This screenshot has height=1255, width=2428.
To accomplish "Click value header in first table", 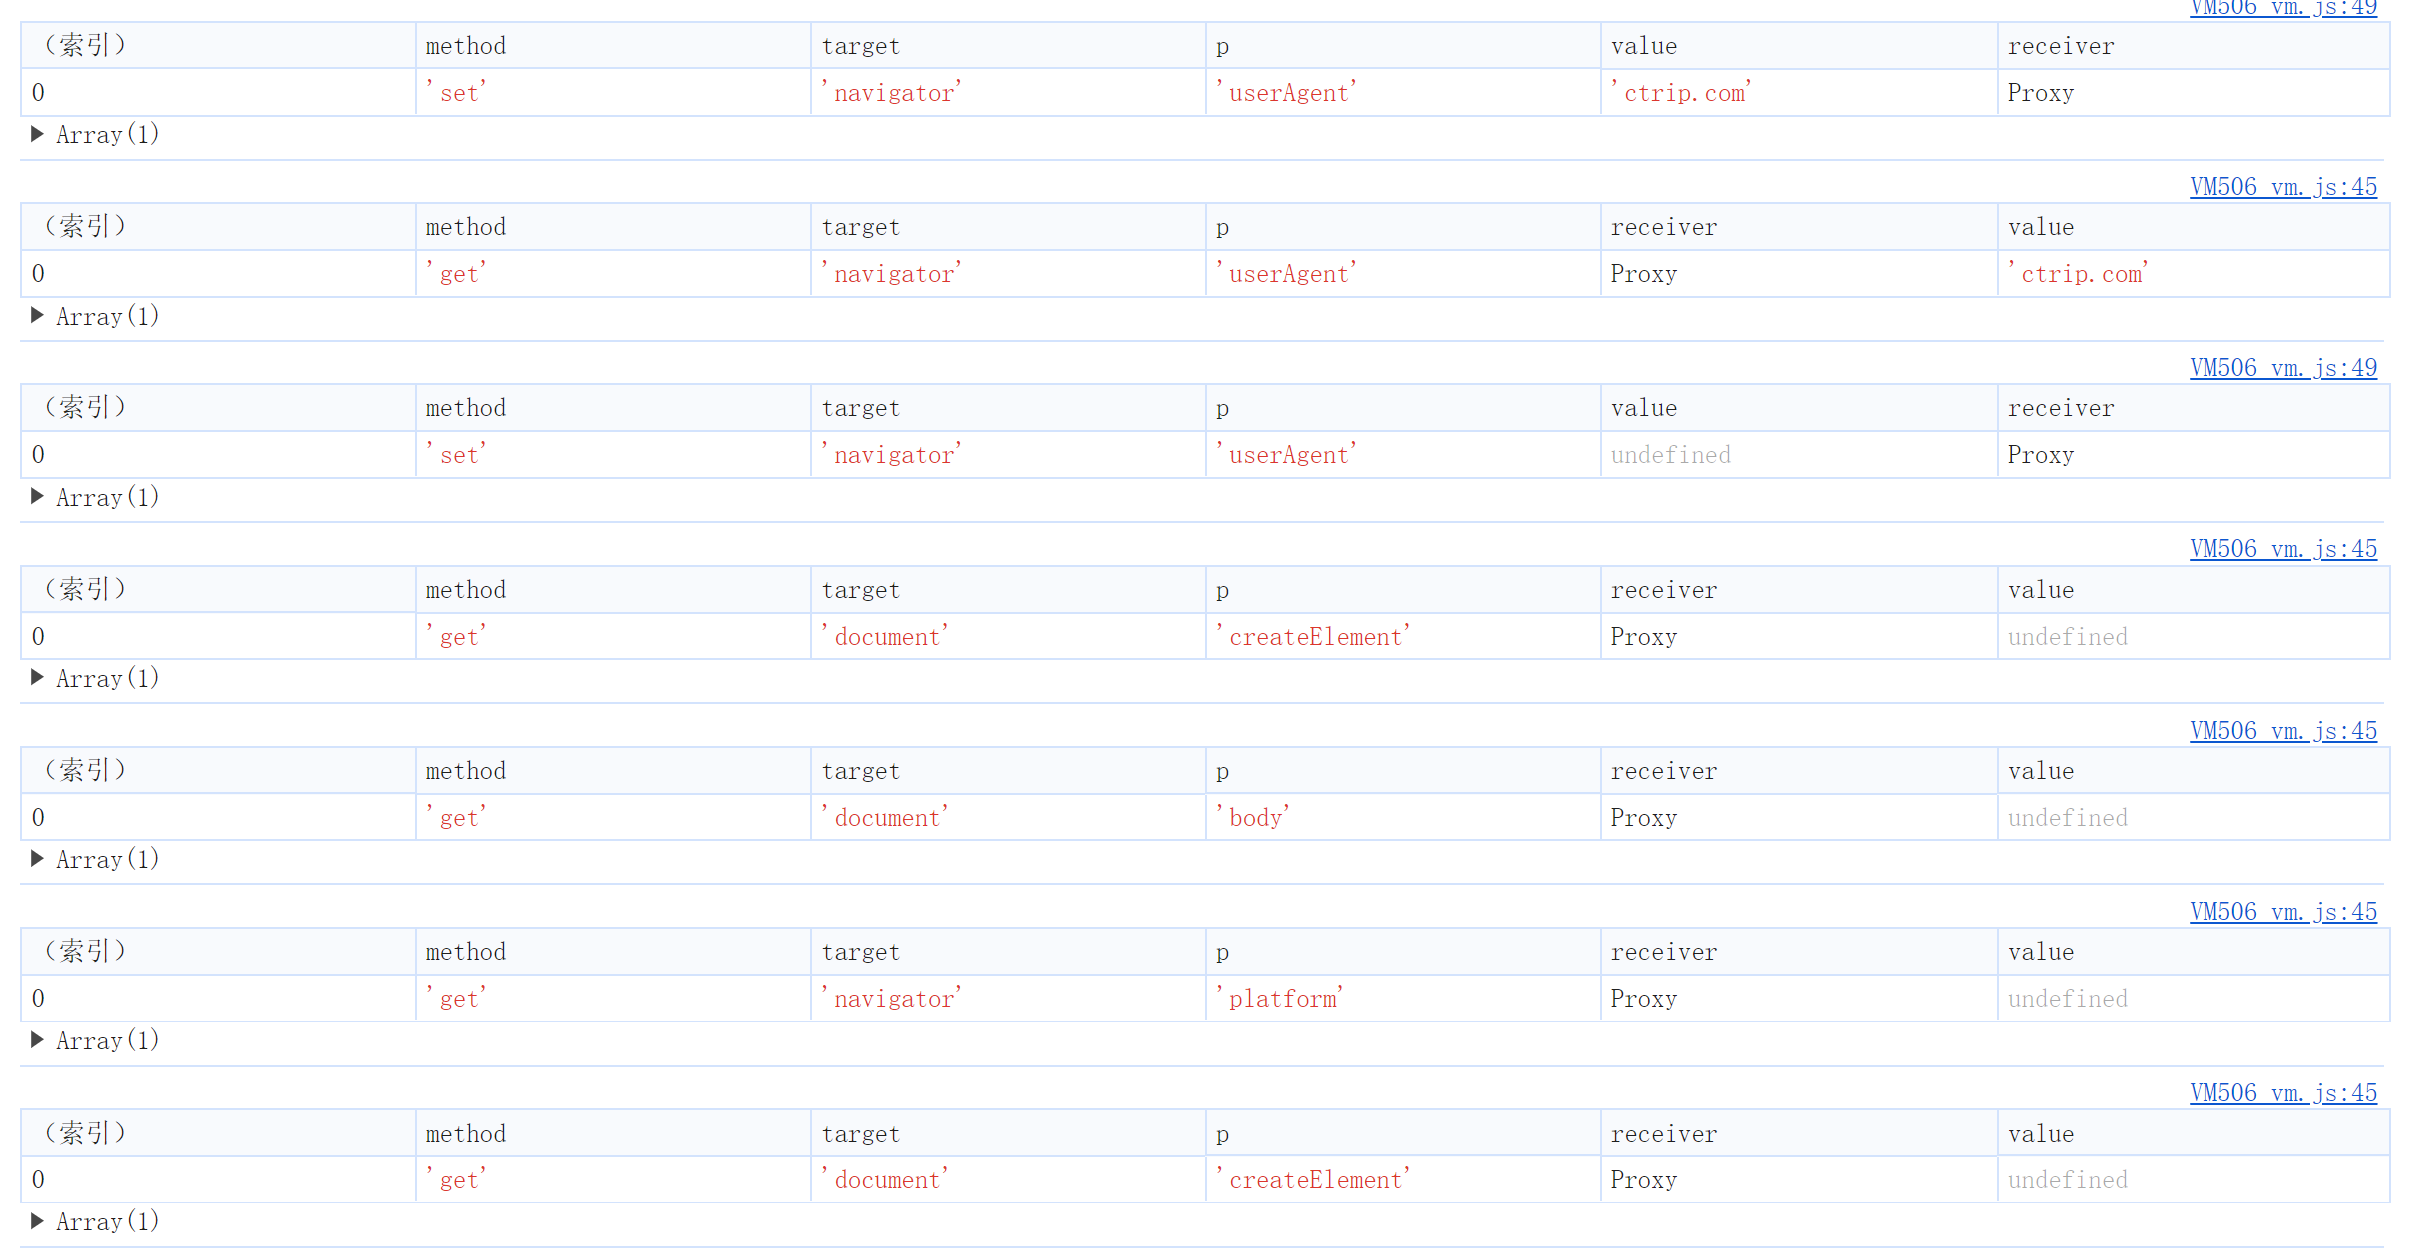I will coord(1643,46).
